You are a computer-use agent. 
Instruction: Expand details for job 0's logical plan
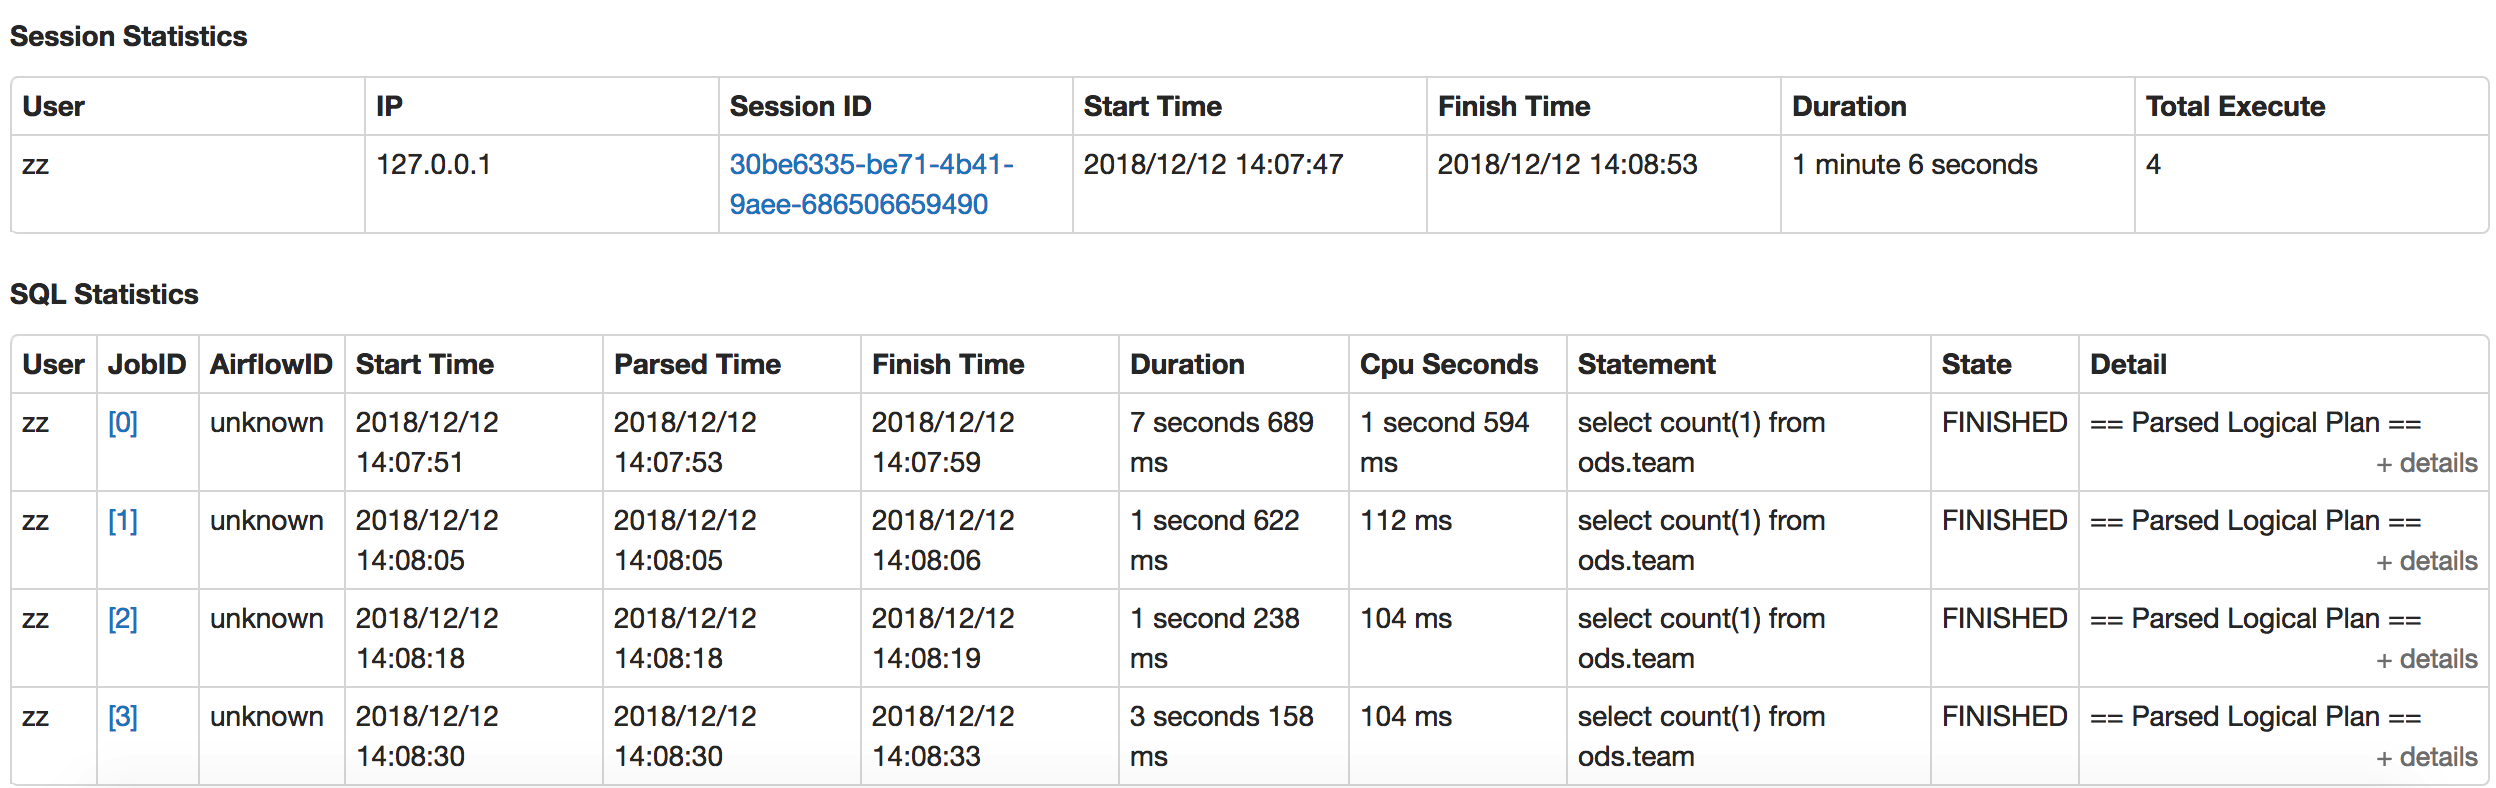2426,463
